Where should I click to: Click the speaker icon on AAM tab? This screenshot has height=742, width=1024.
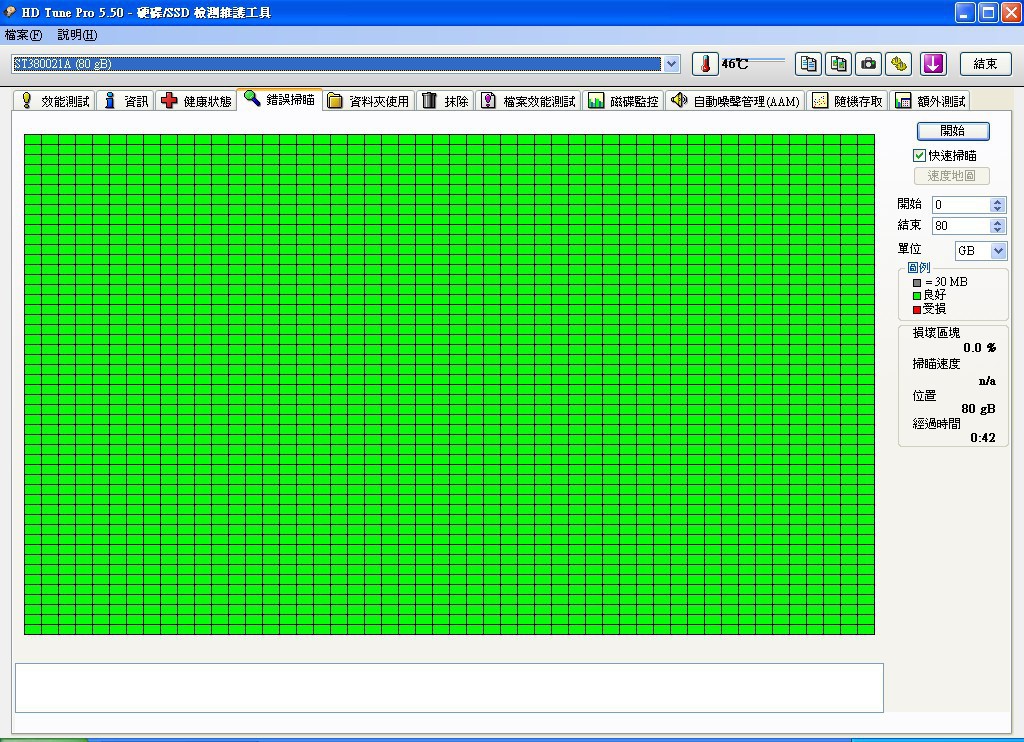point(679,100)
